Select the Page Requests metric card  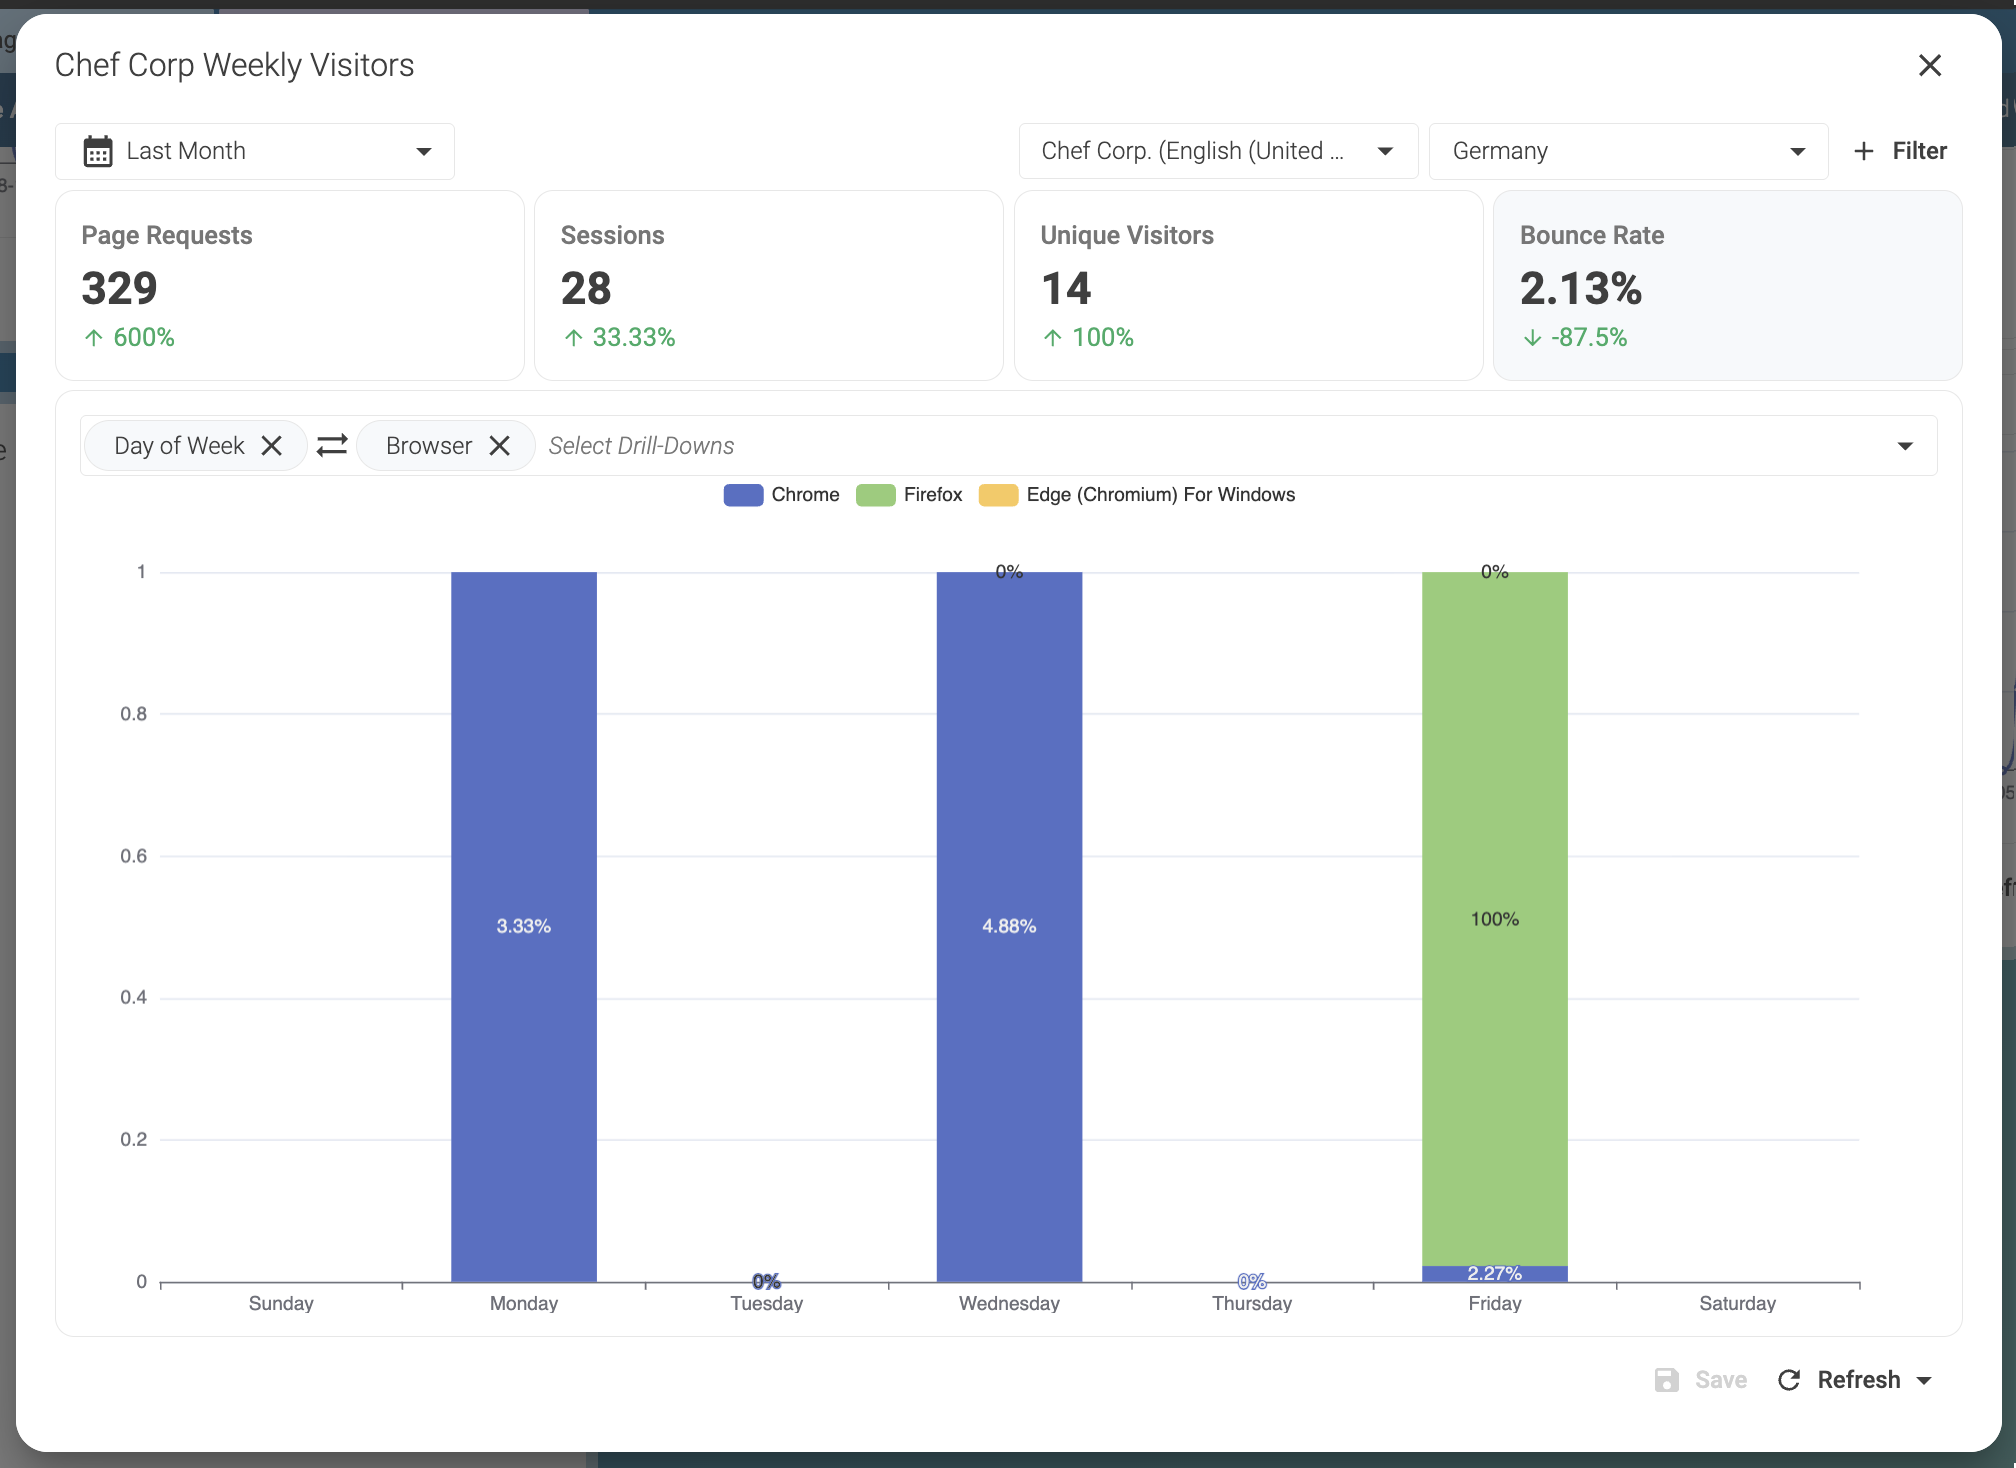289,285
